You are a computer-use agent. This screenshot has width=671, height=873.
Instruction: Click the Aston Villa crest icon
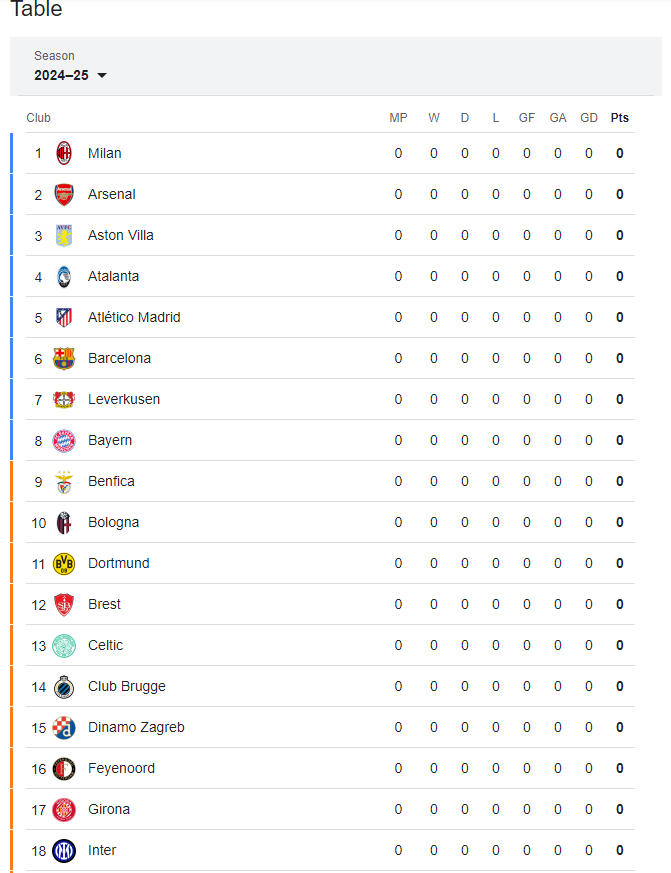coord(64,236)
